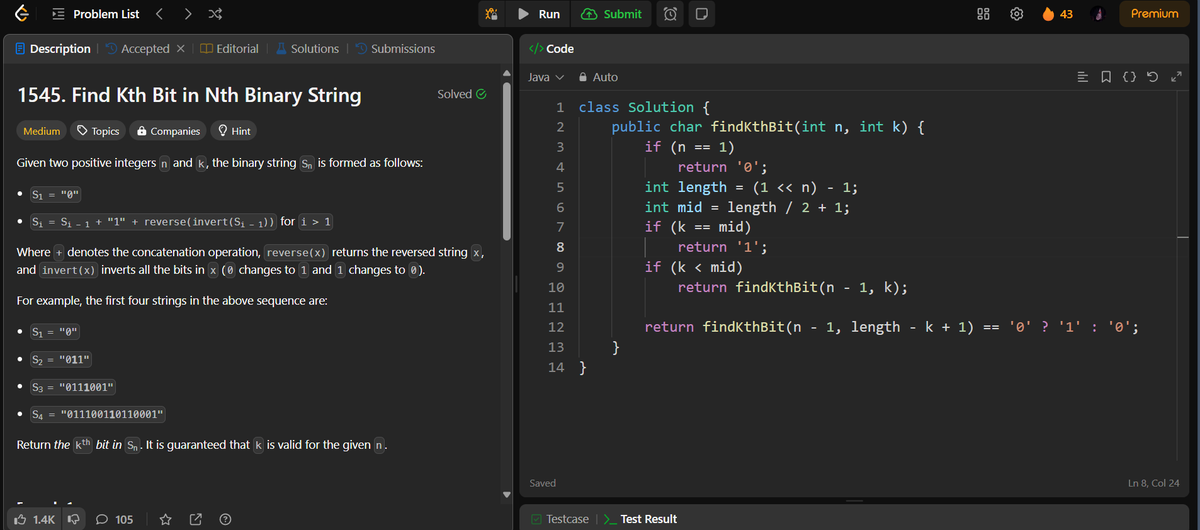
Task: Open the layout manager grid icon
Action: coord(983,14)
